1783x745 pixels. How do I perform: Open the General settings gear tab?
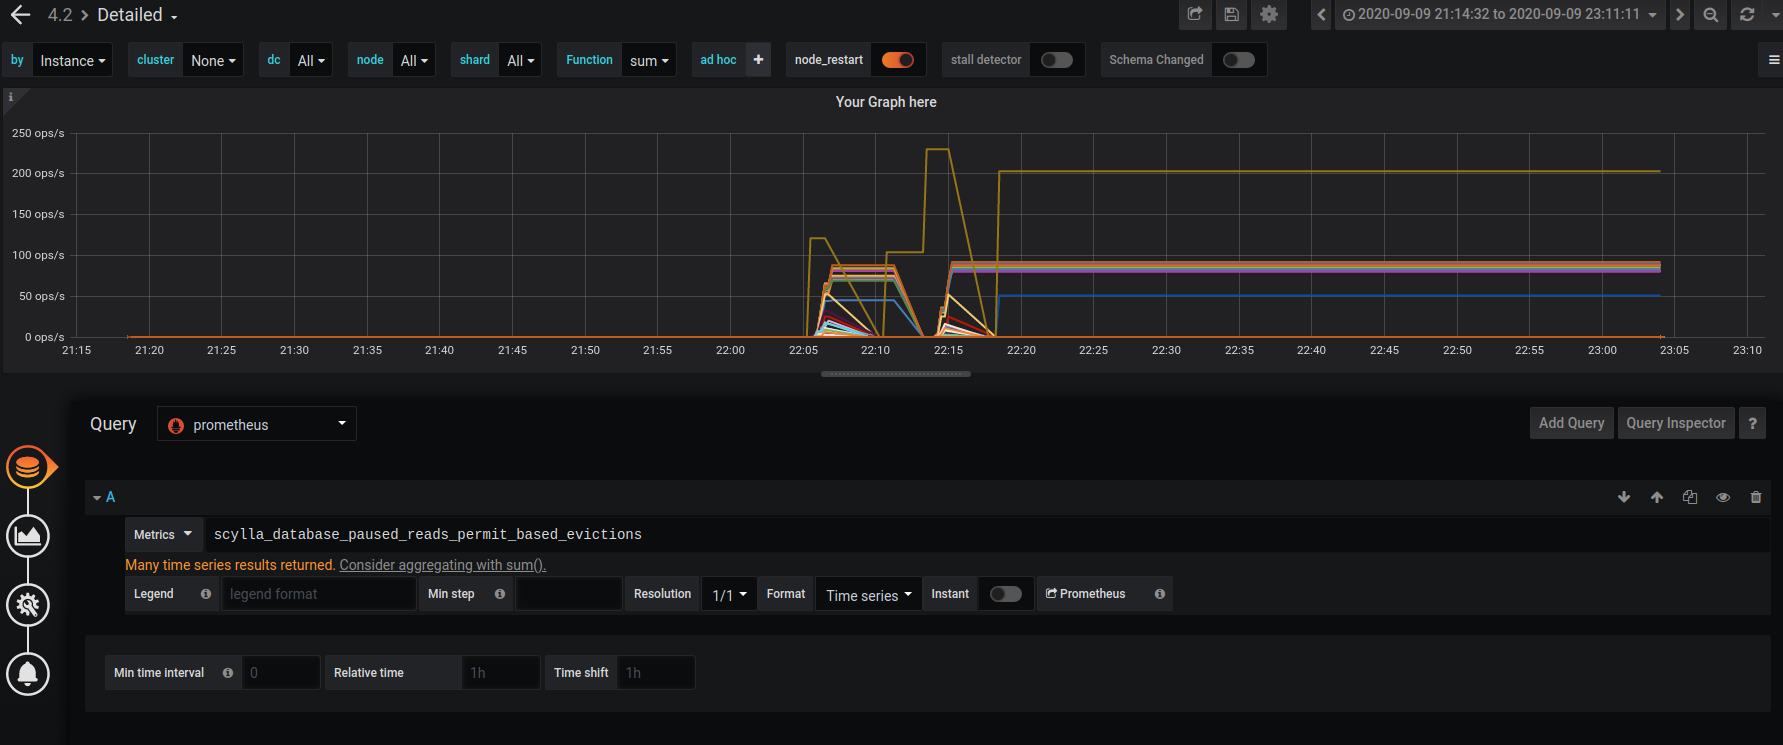click(x=28, y=605)
